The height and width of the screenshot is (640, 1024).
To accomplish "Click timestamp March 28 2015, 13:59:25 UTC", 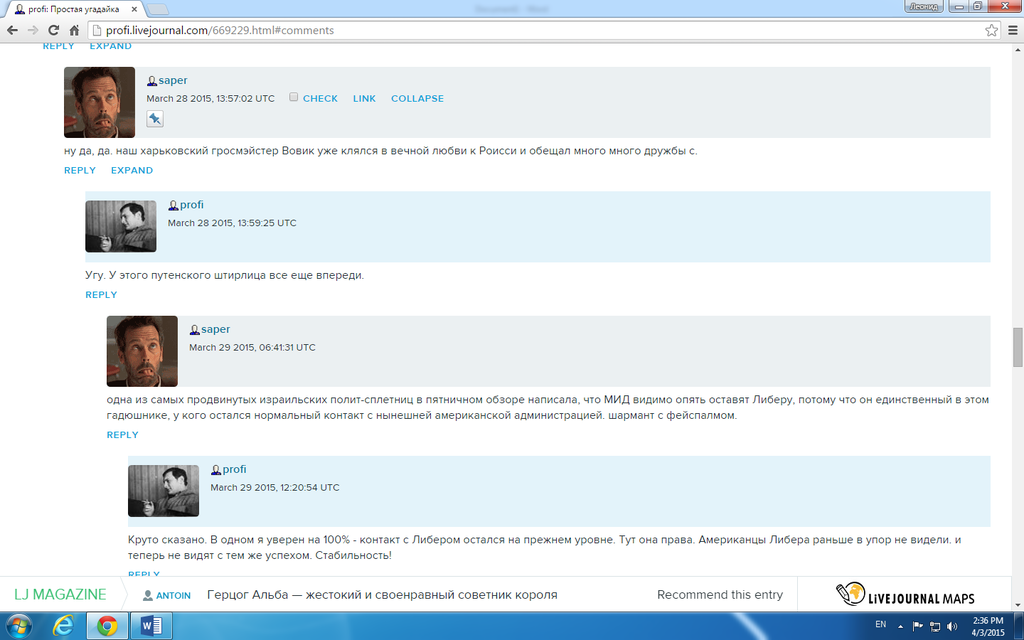I will (x=232, y=223).
